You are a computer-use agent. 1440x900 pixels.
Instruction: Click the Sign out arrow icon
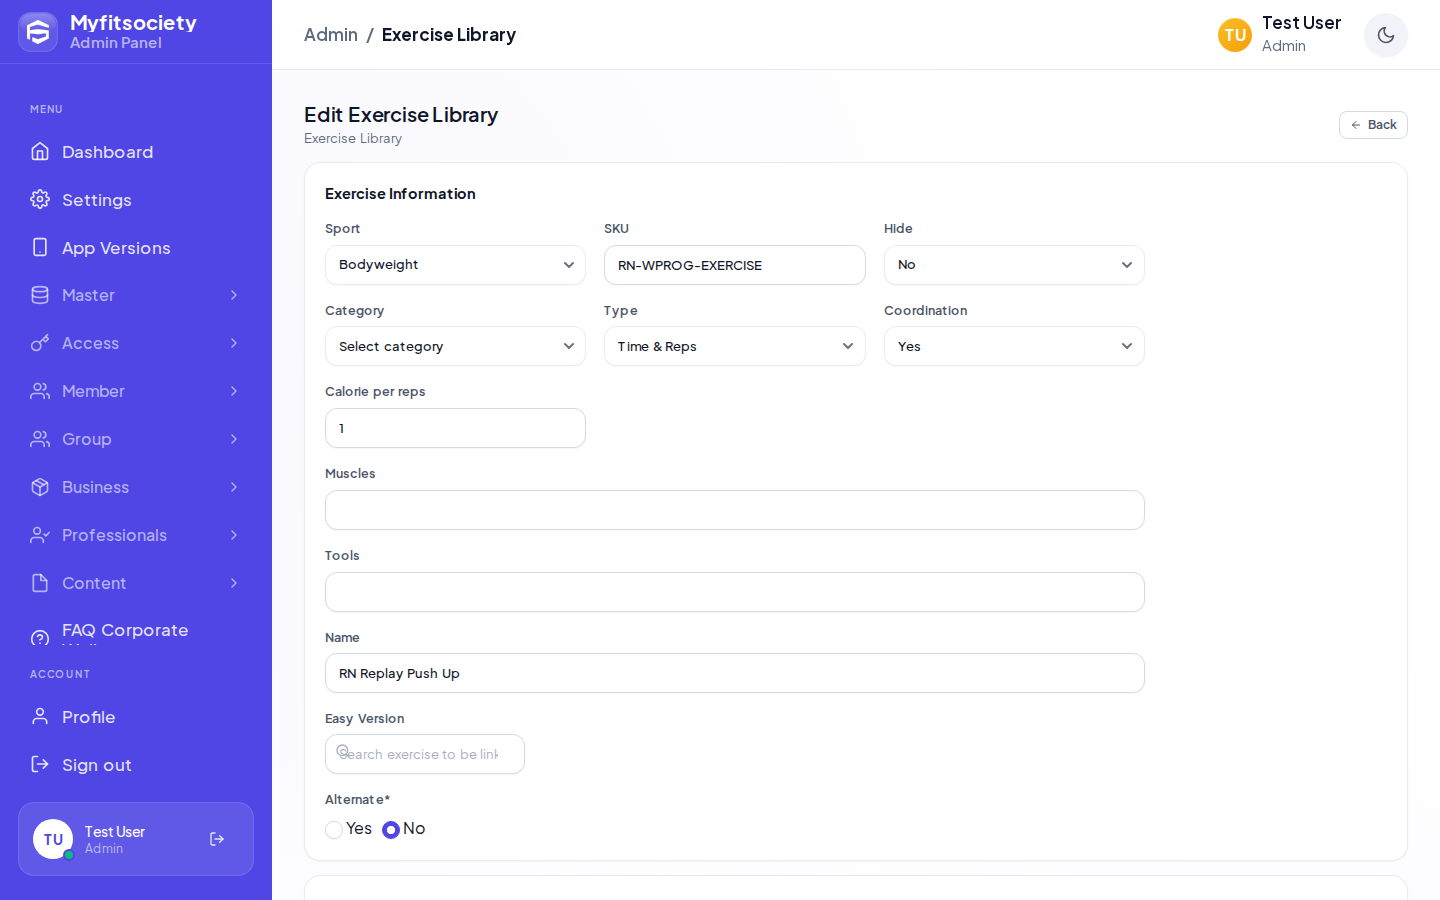[40, 765]
